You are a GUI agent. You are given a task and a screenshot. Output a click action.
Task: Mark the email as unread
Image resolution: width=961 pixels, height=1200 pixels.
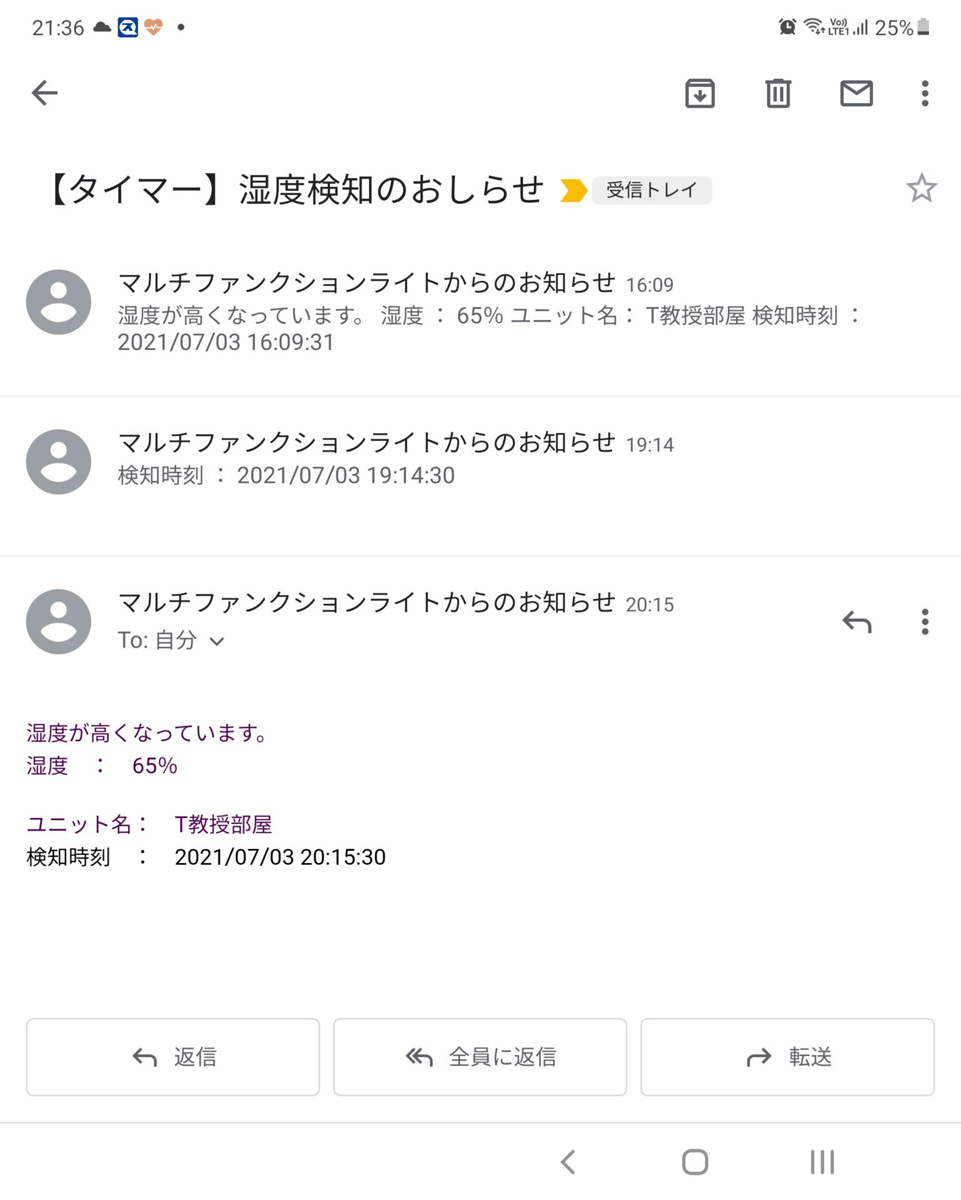[856, 93]
